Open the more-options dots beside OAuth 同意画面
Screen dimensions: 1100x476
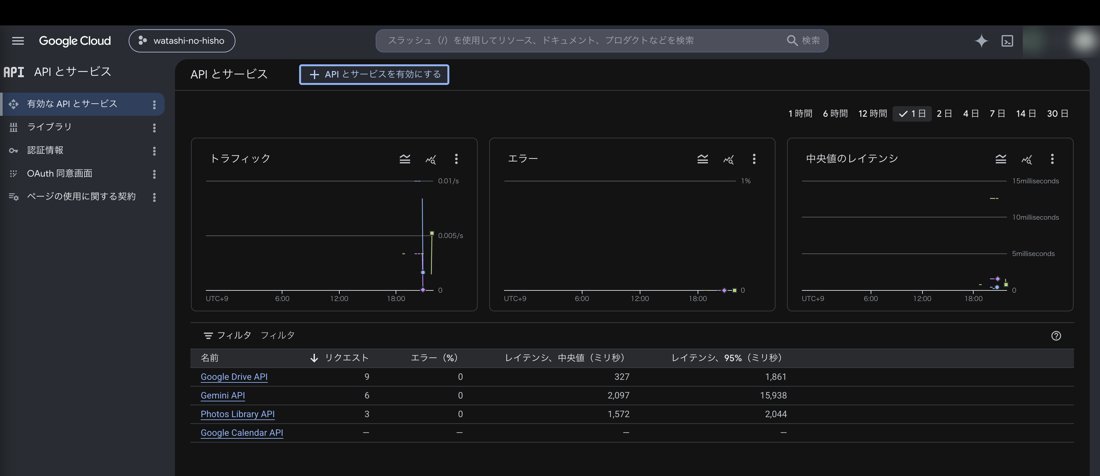point(154,174)
